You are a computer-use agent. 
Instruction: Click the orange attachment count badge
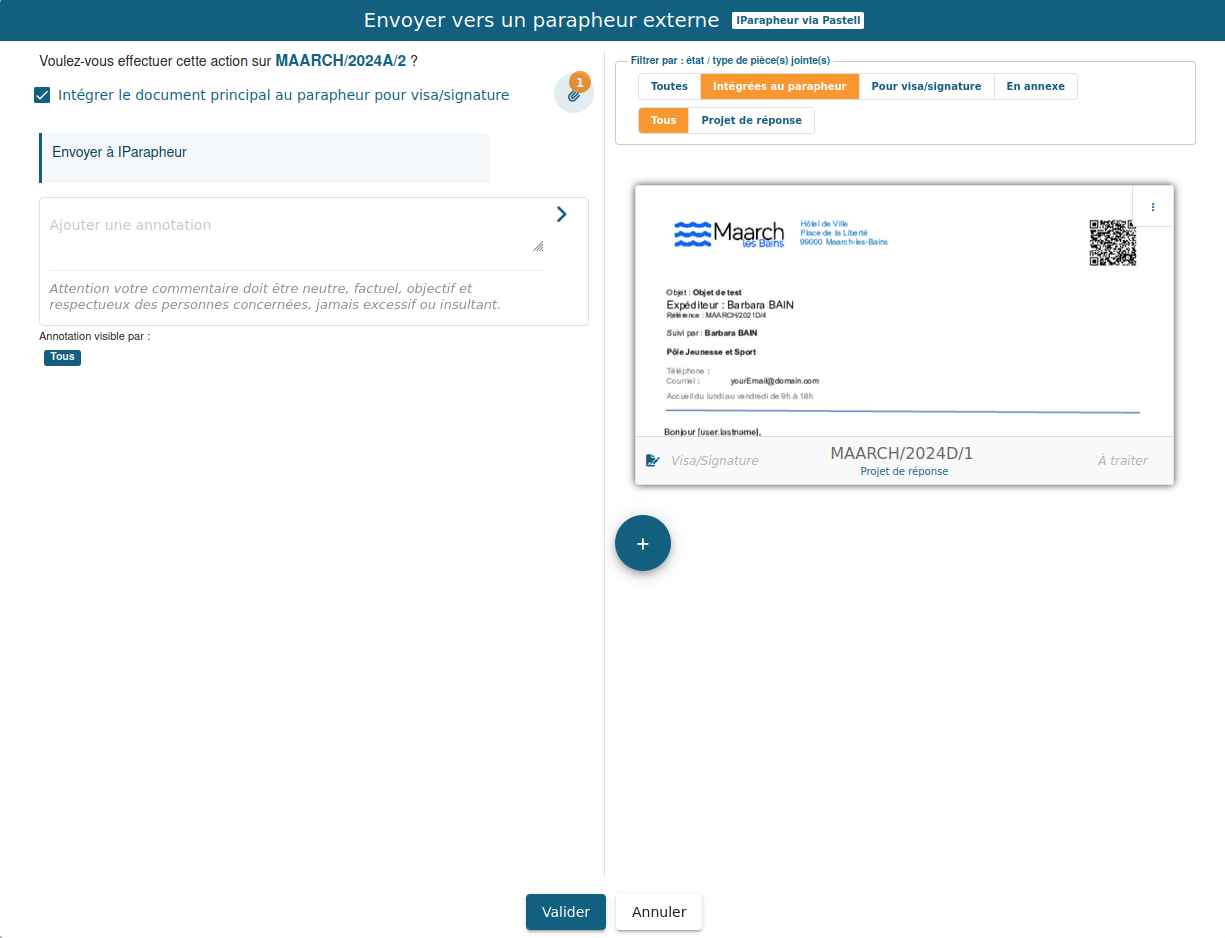pyautogui.click(x=580, y=82)
